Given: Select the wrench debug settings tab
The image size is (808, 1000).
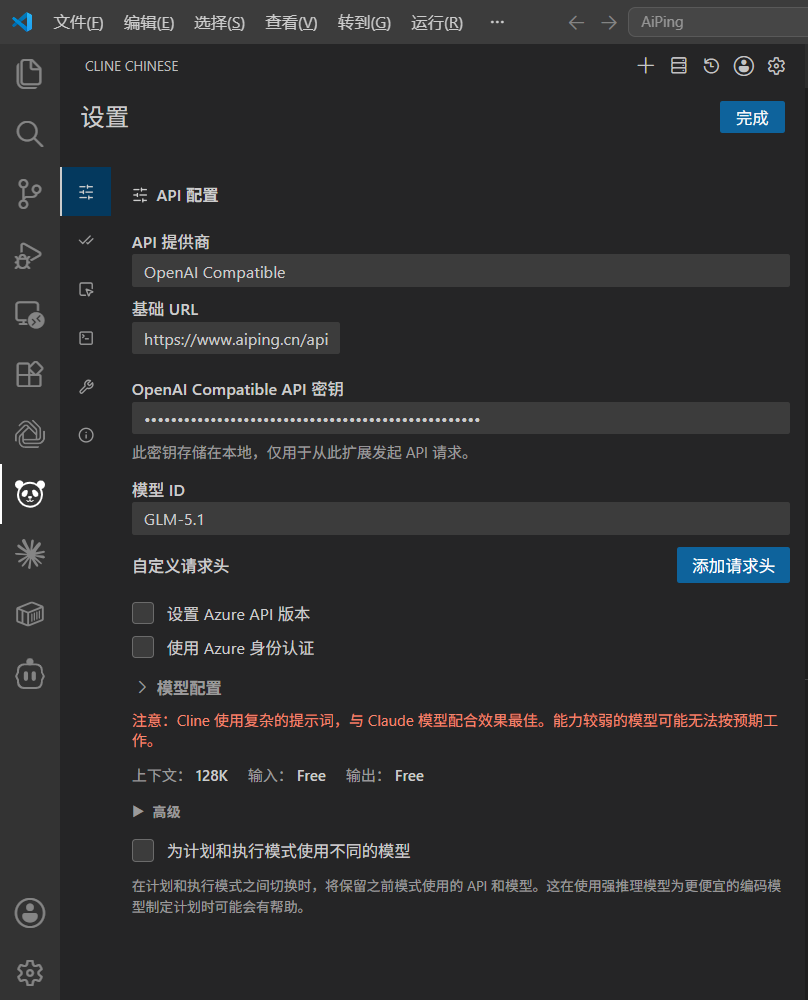Looking at the screenshot, I should pos(86,386).
